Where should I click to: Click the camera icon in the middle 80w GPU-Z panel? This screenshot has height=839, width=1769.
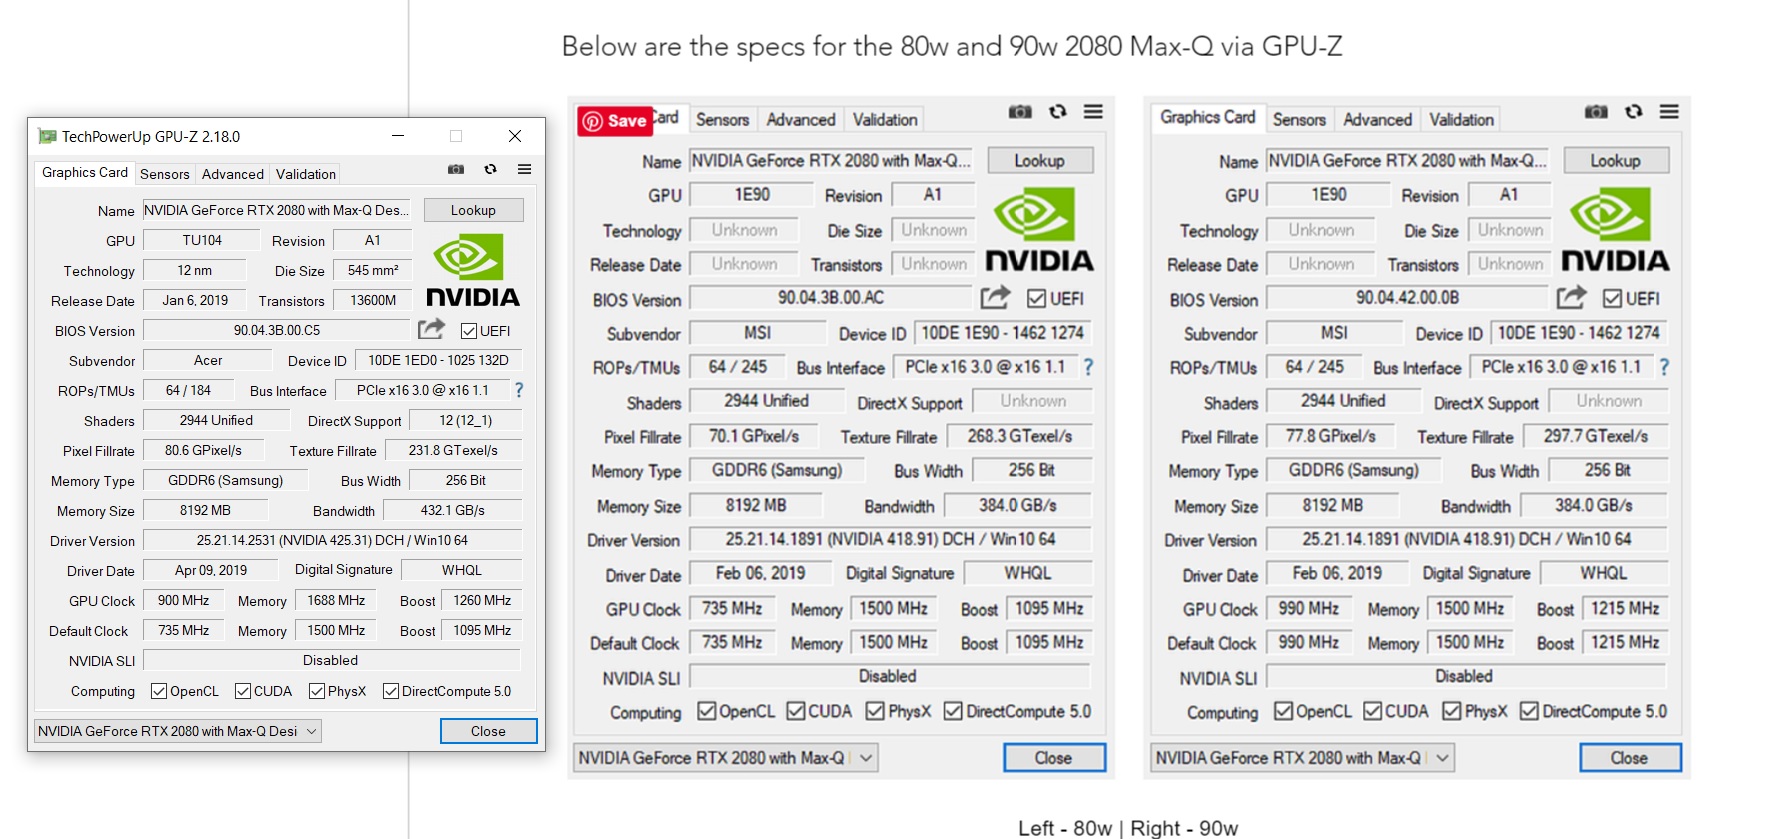point(1020,112)
